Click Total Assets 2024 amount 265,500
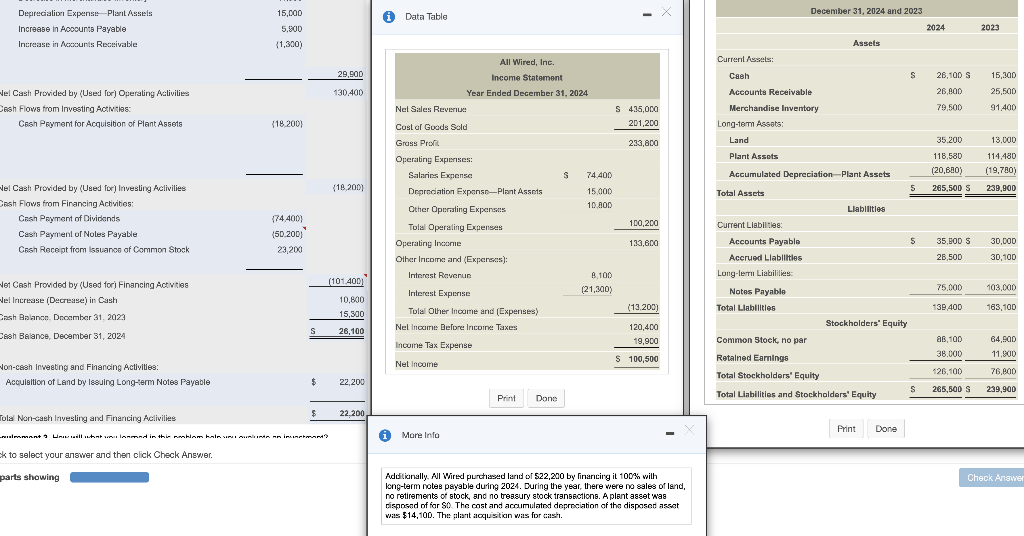 (x=947, y=188)
